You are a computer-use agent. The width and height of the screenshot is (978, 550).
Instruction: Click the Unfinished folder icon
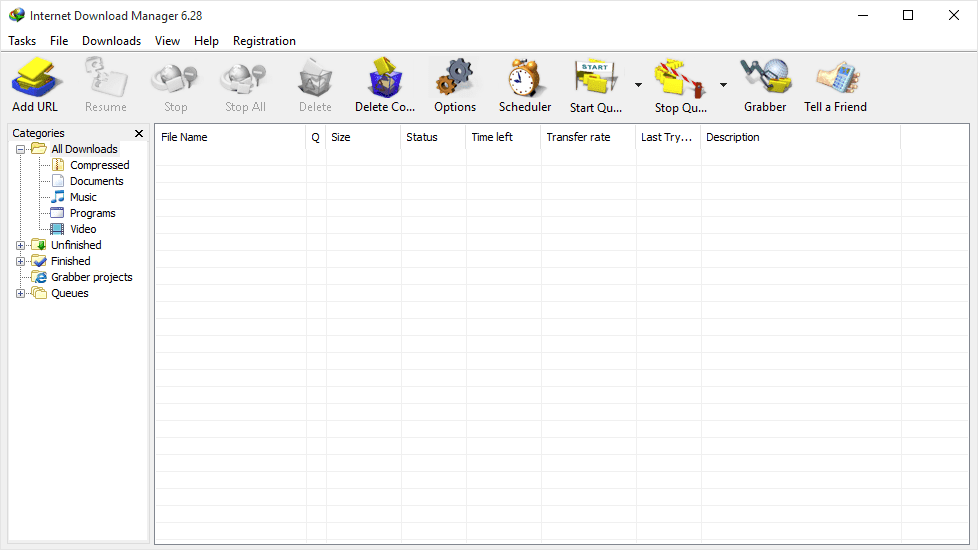coord(39,244)
